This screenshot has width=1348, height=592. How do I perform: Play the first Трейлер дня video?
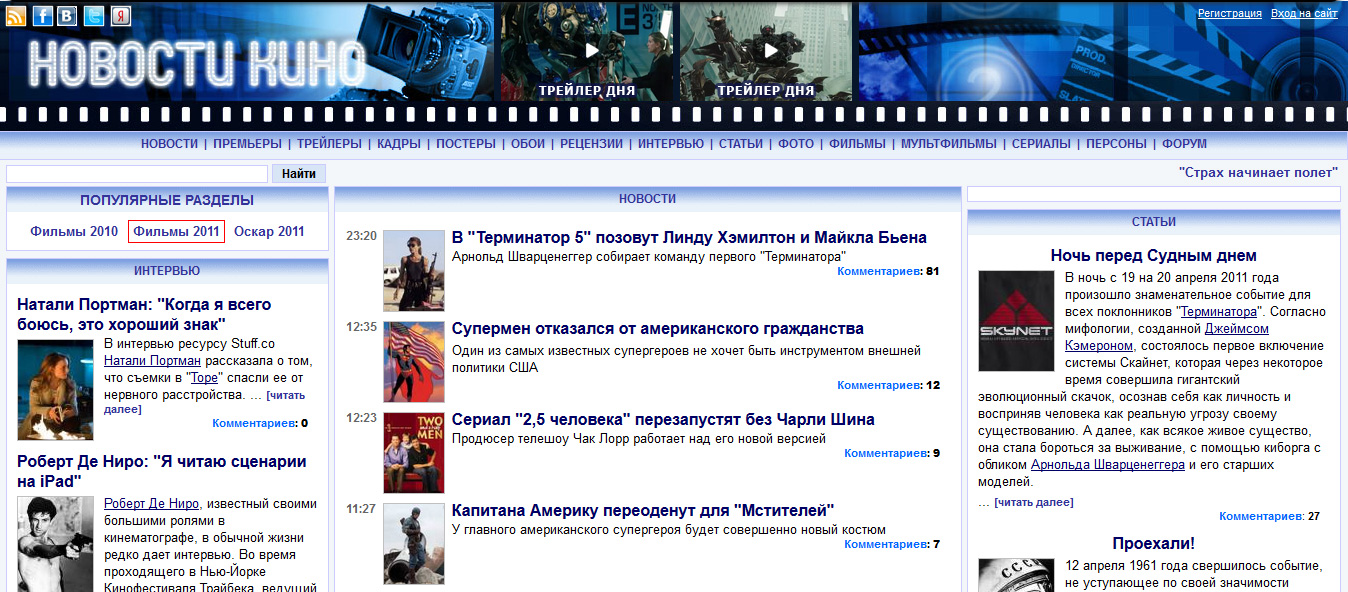click(x=587, y=50)
